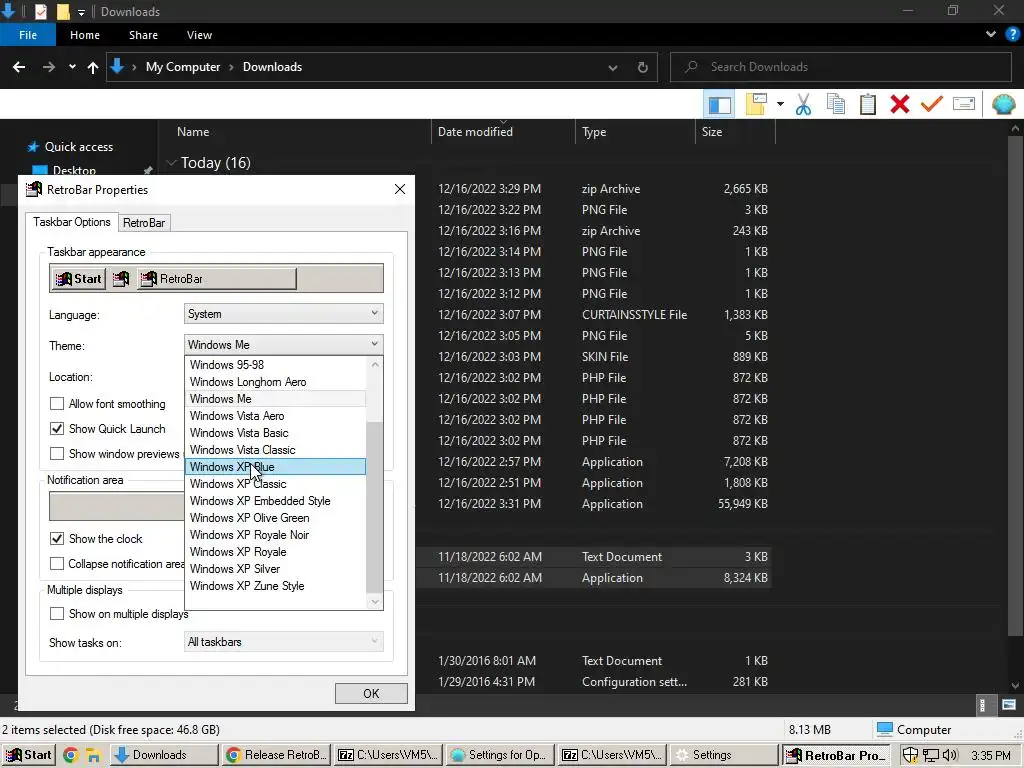Choose Windows XP Blue theme
1024x768 pixels.
click(x=276, y=466)
